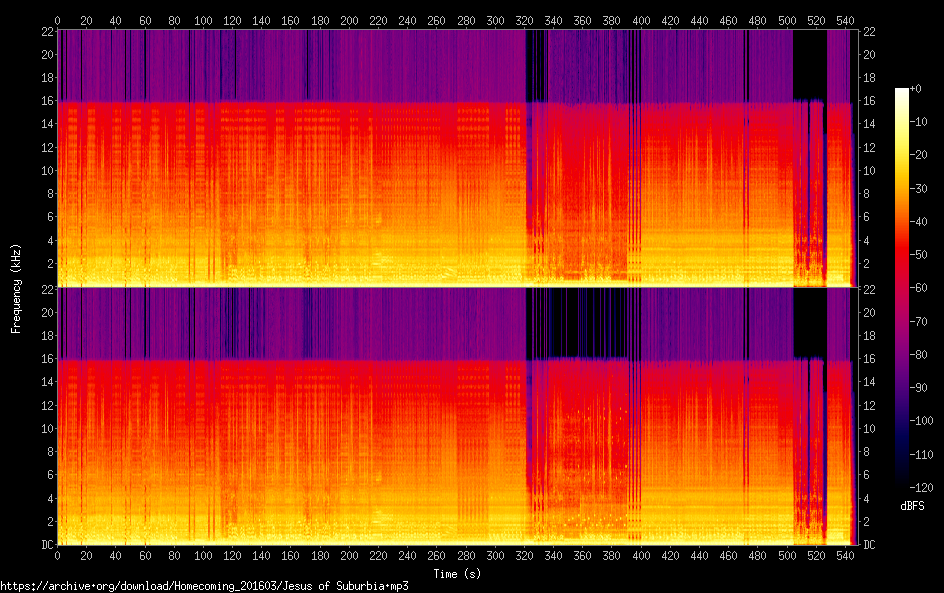Click the black silent block in the upper channel near 510s
Image resolution: width=944 pixels, height=593 pixels.
[x=808, y=65]
